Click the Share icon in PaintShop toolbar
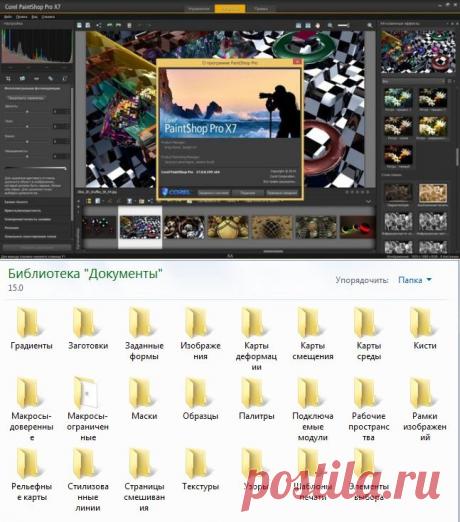Screen dimensions: 460x522 pyautogui.click(x=99, y=25)
